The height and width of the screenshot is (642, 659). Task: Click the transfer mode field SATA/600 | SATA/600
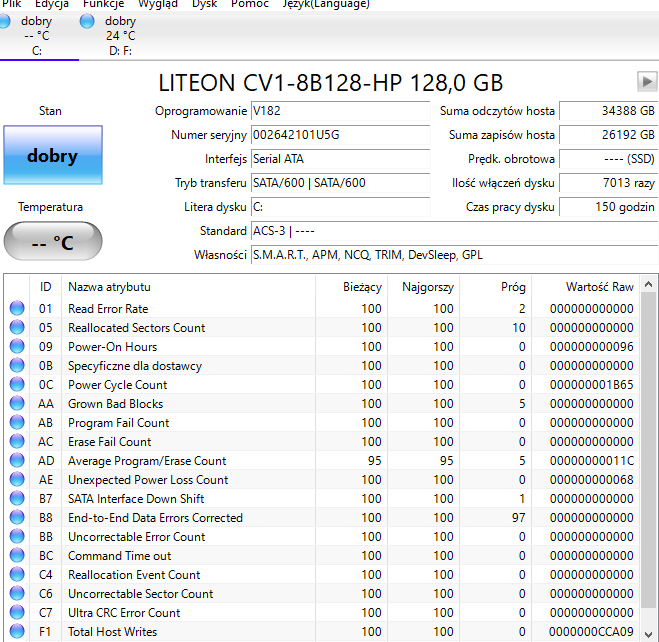(x=340, y=183)
